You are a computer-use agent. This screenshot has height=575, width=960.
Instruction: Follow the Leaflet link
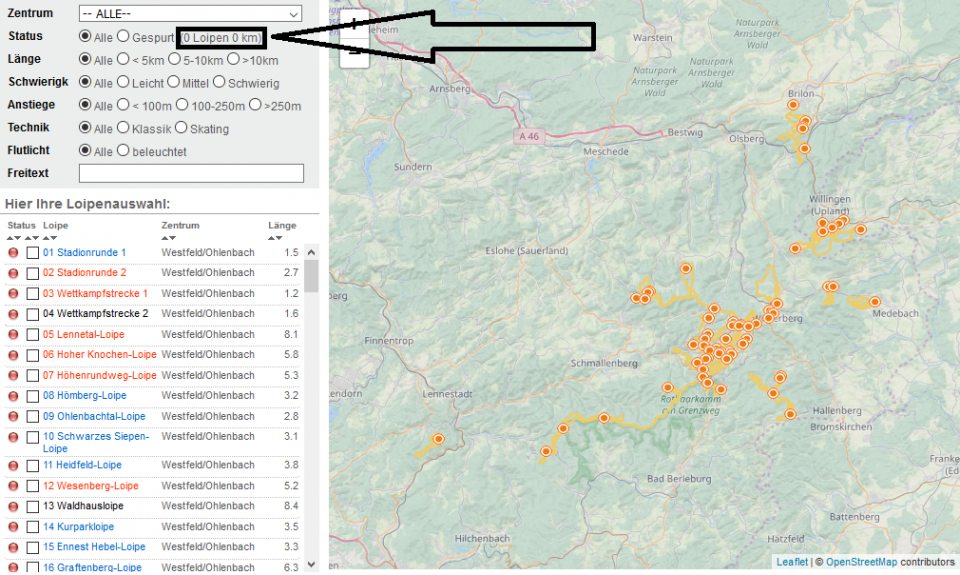click(x=792, y=562)
